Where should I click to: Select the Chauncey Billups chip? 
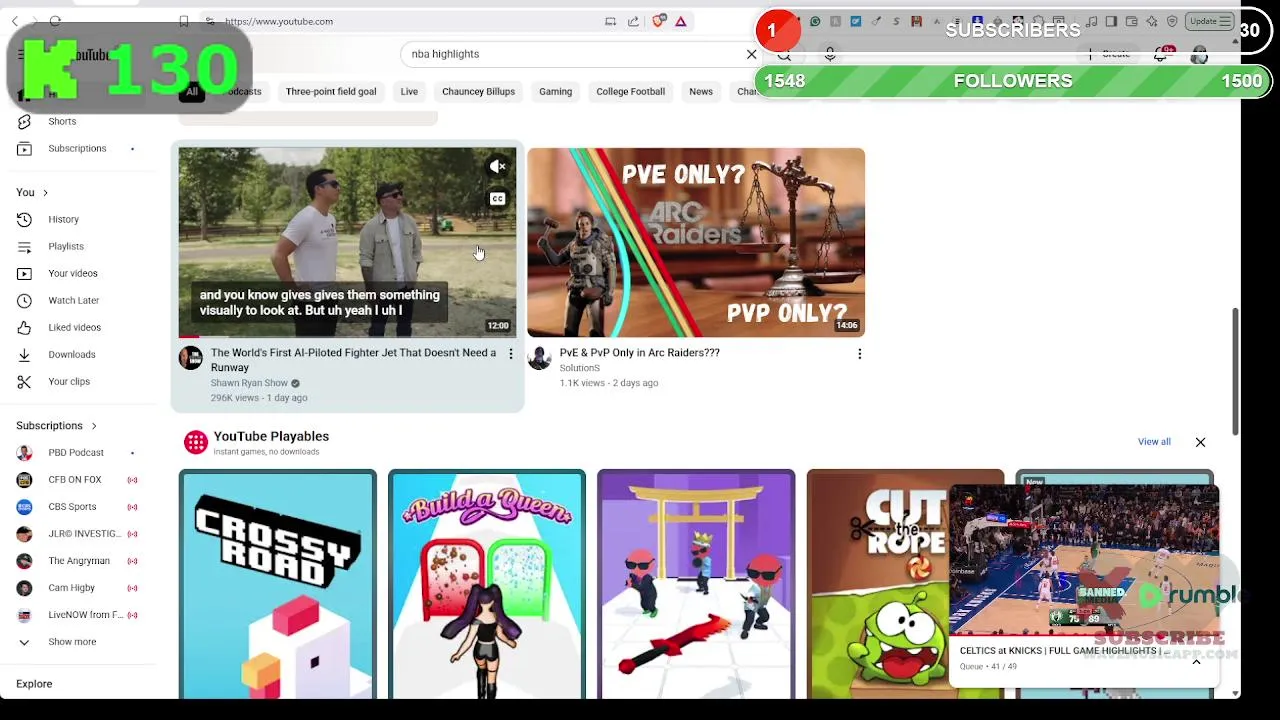click(478, 92)
